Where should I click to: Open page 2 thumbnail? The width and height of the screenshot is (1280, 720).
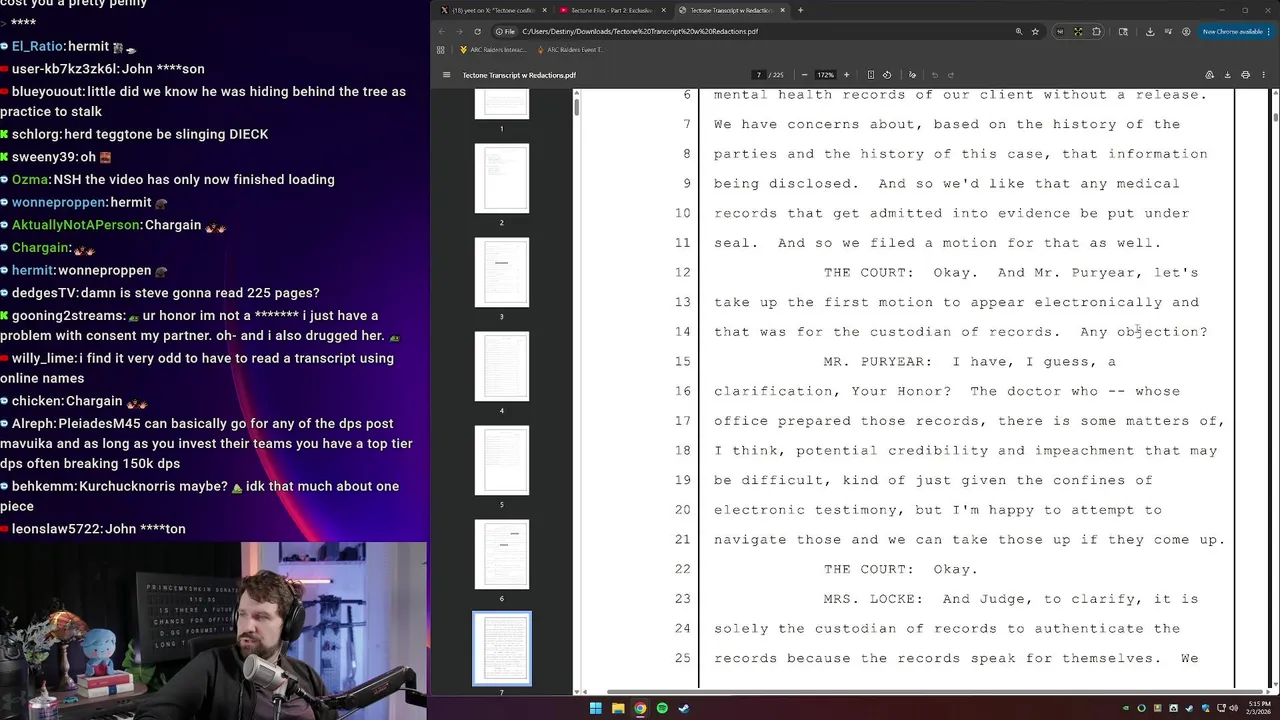click(502, 178)
